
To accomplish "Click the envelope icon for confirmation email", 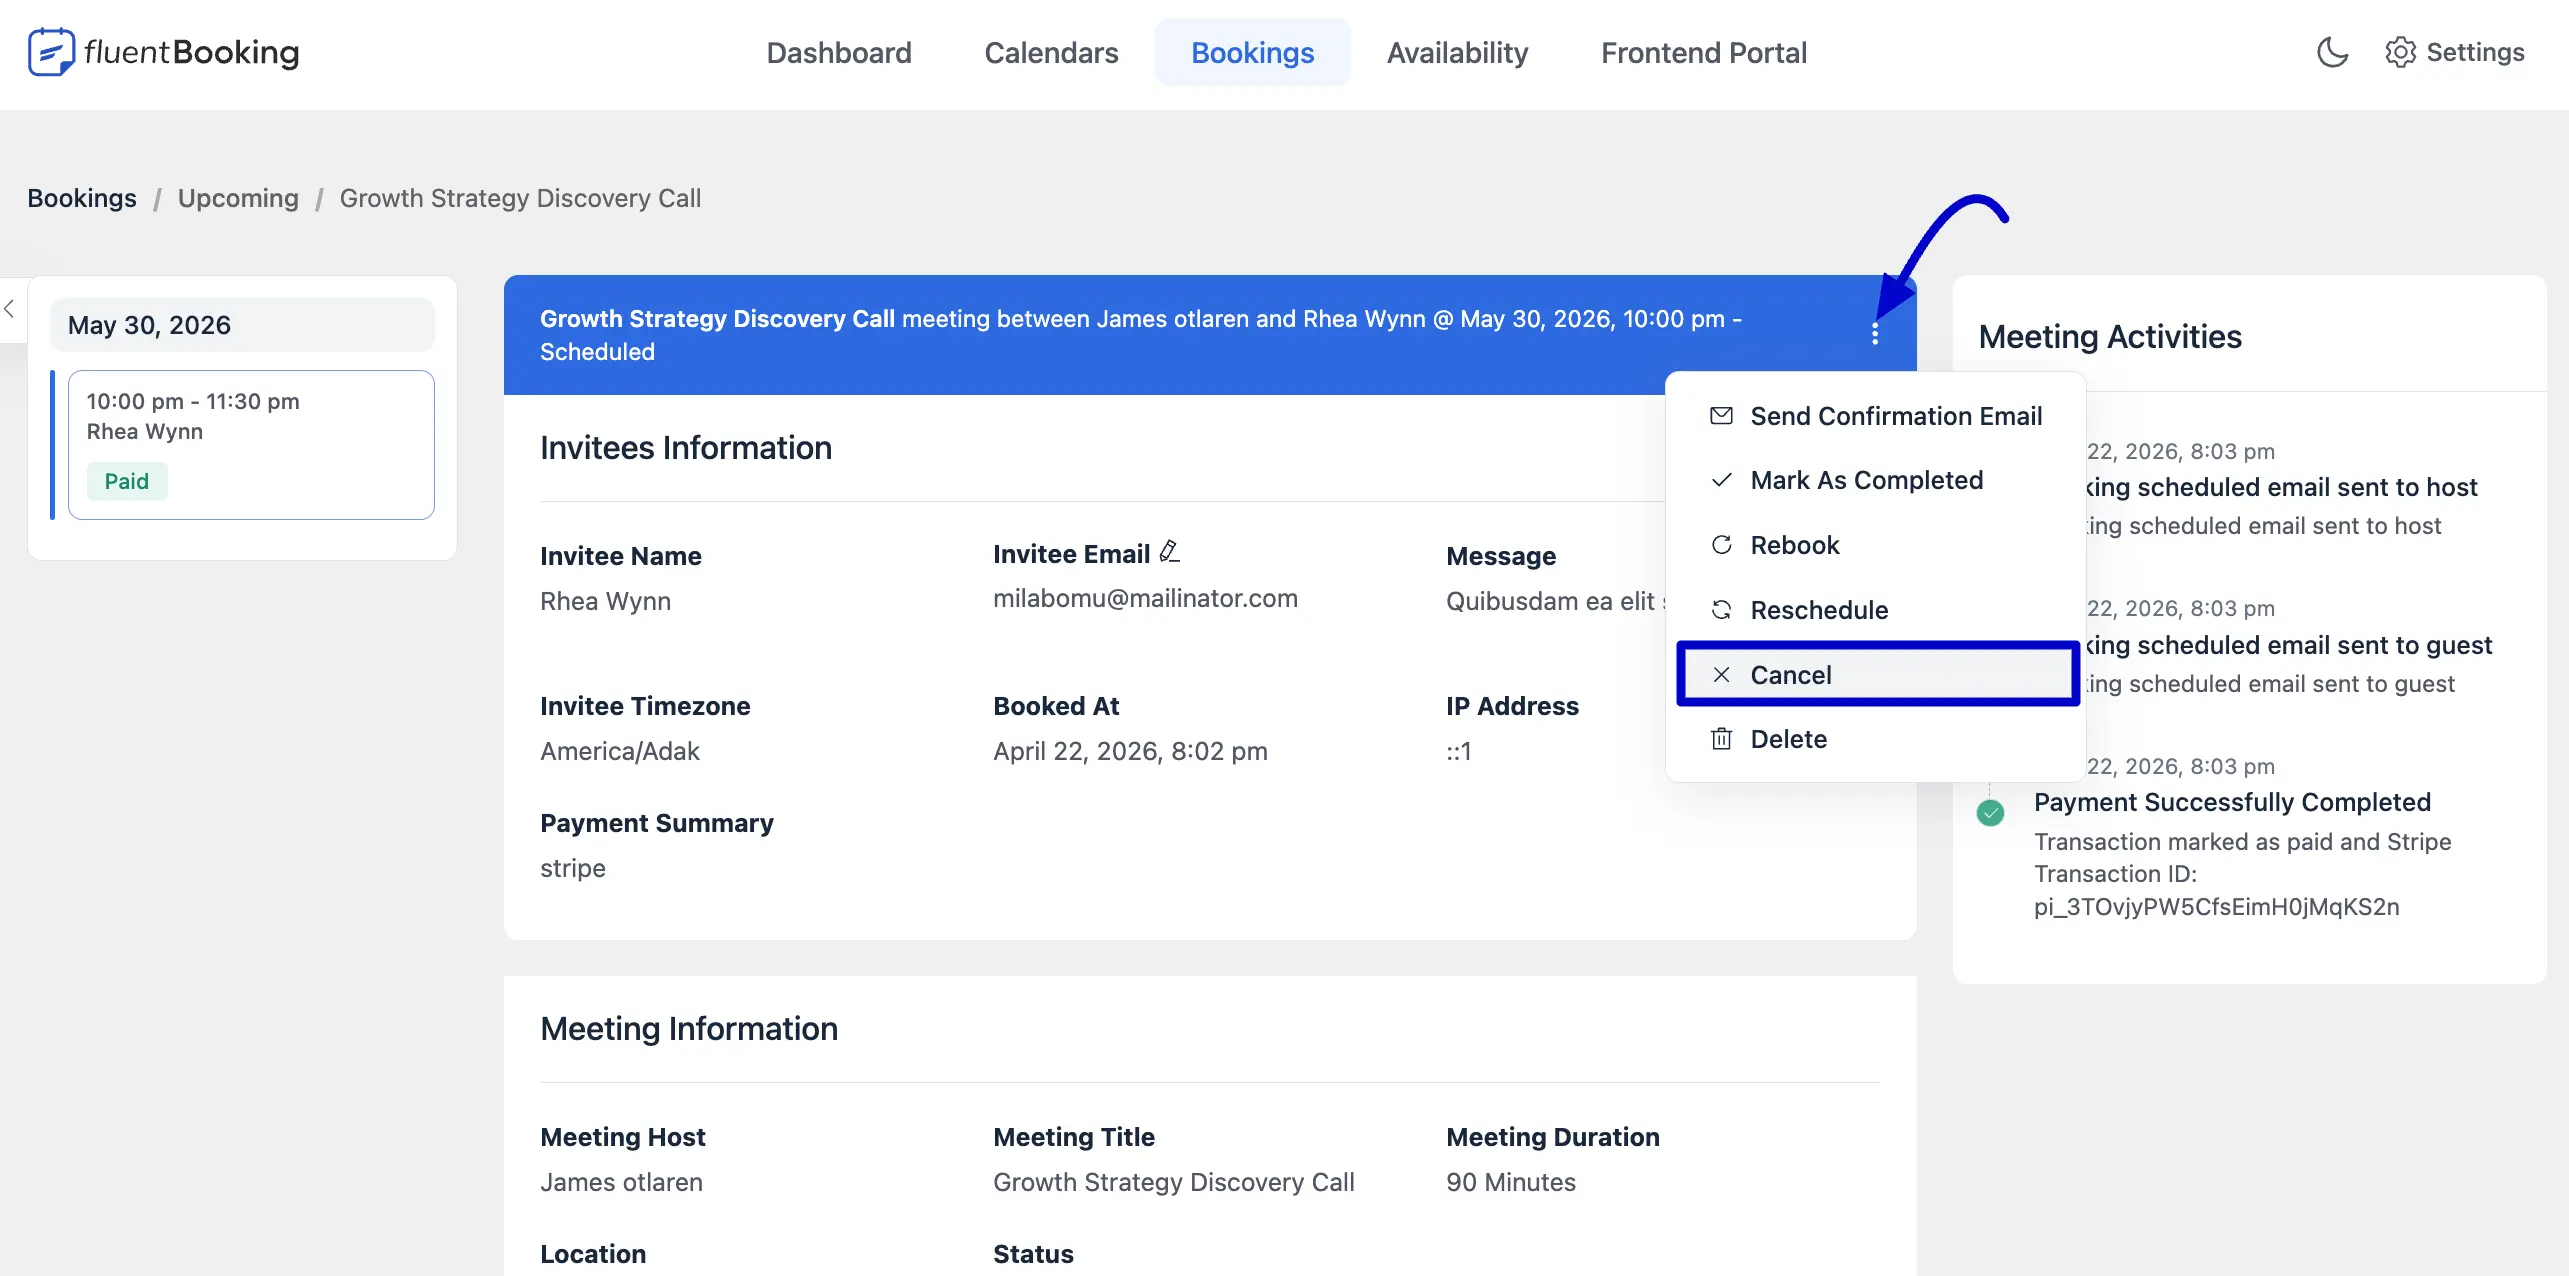I will coord(1721,416).
